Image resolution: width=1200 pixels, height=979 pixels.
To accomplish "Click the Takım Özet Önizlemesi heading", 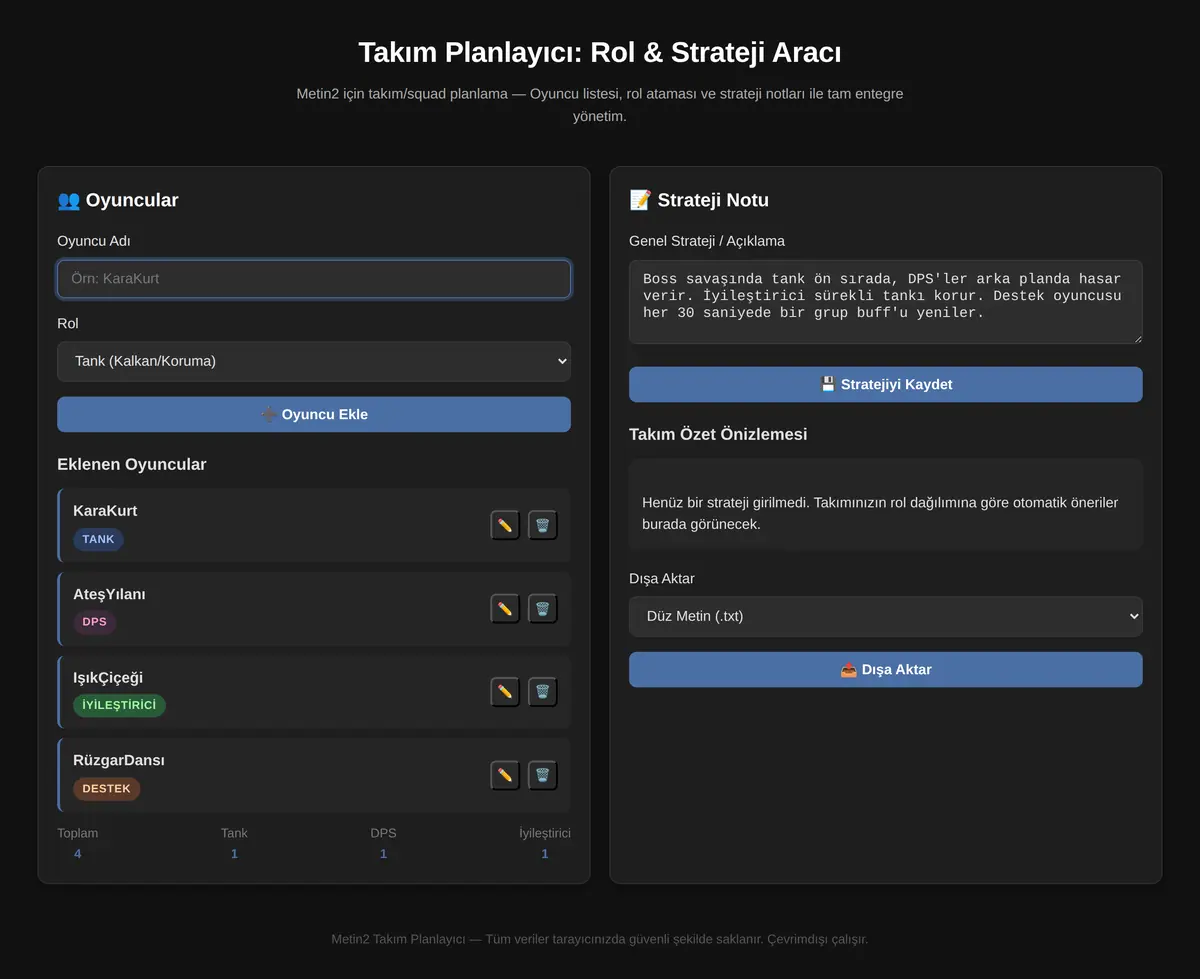I will click(718, 434).
